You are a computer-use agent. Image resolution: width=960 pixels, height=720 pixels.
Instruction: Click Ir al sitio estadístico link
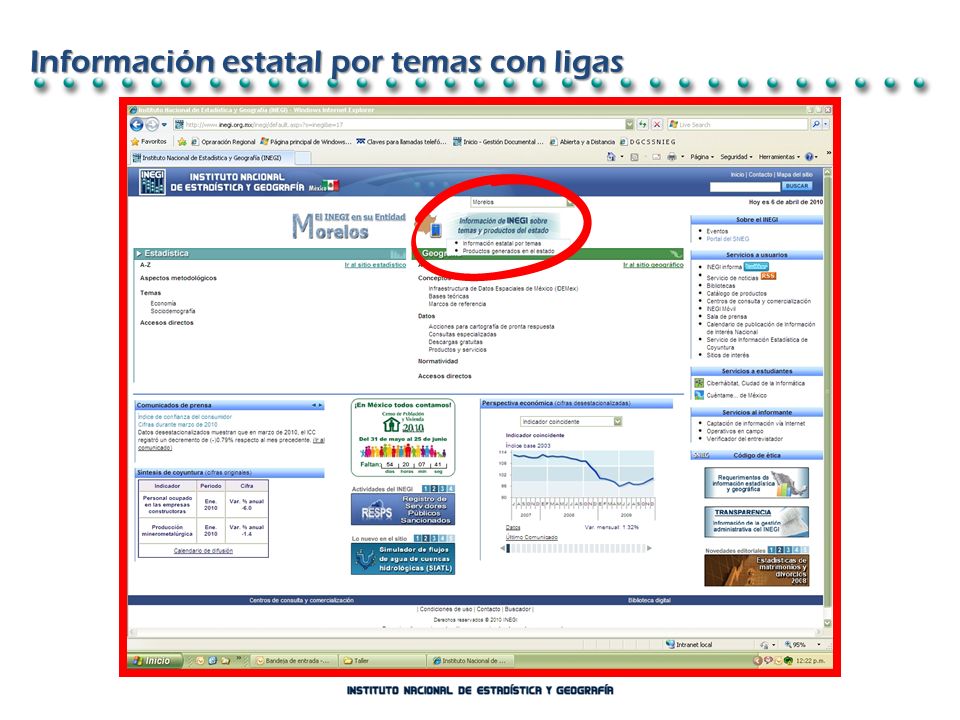click(x=375, y=265)
